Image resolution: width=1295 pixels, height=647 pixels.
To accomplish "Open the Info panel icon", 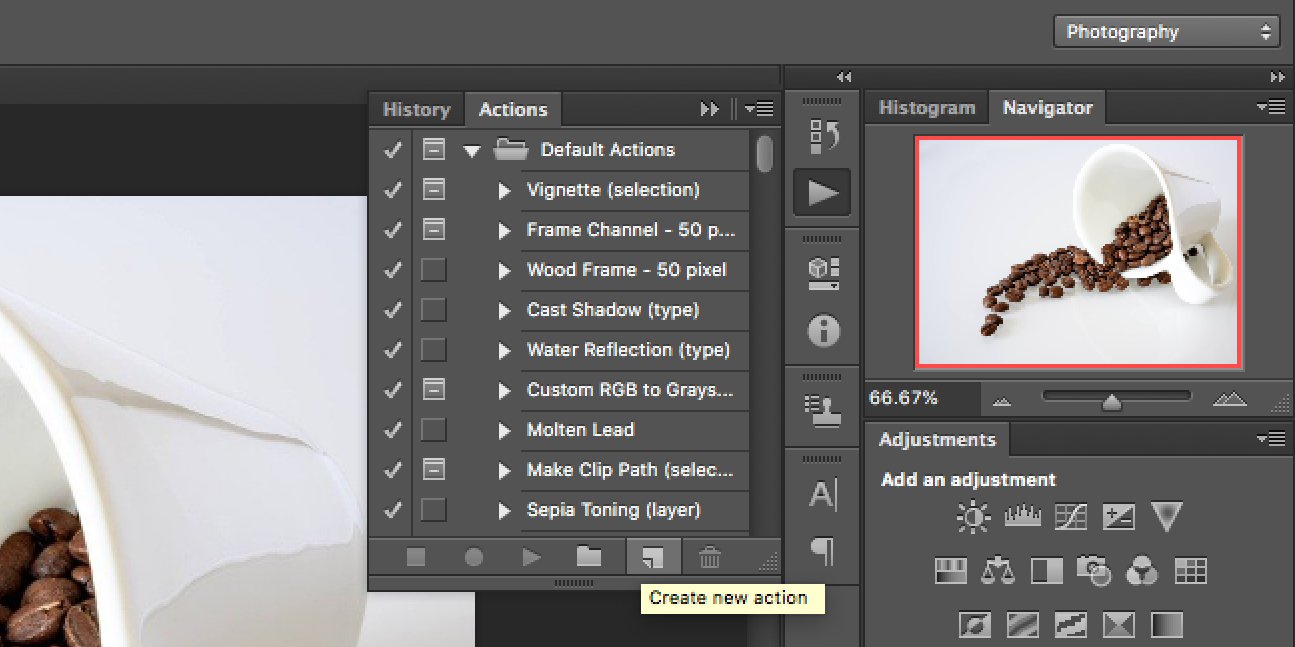I will click(822, 331).
